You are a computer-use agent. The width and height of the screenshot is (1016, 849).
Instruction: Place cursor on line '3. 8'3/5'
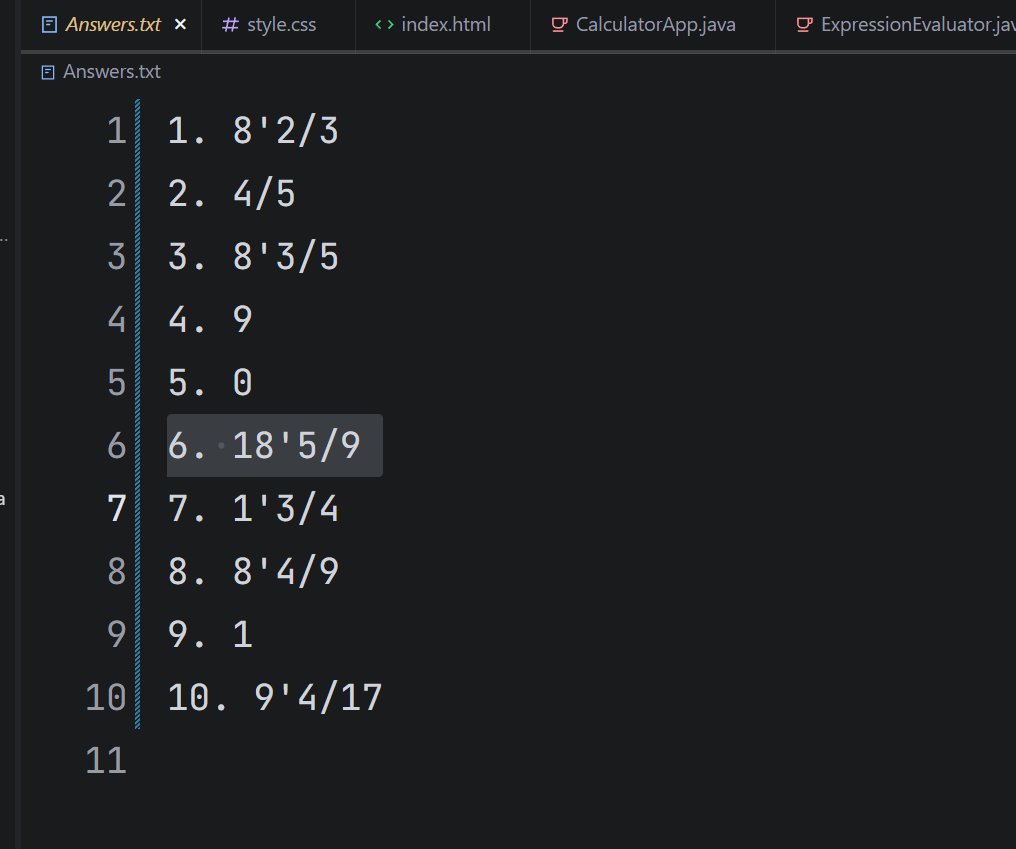click(x=253, y=256)
